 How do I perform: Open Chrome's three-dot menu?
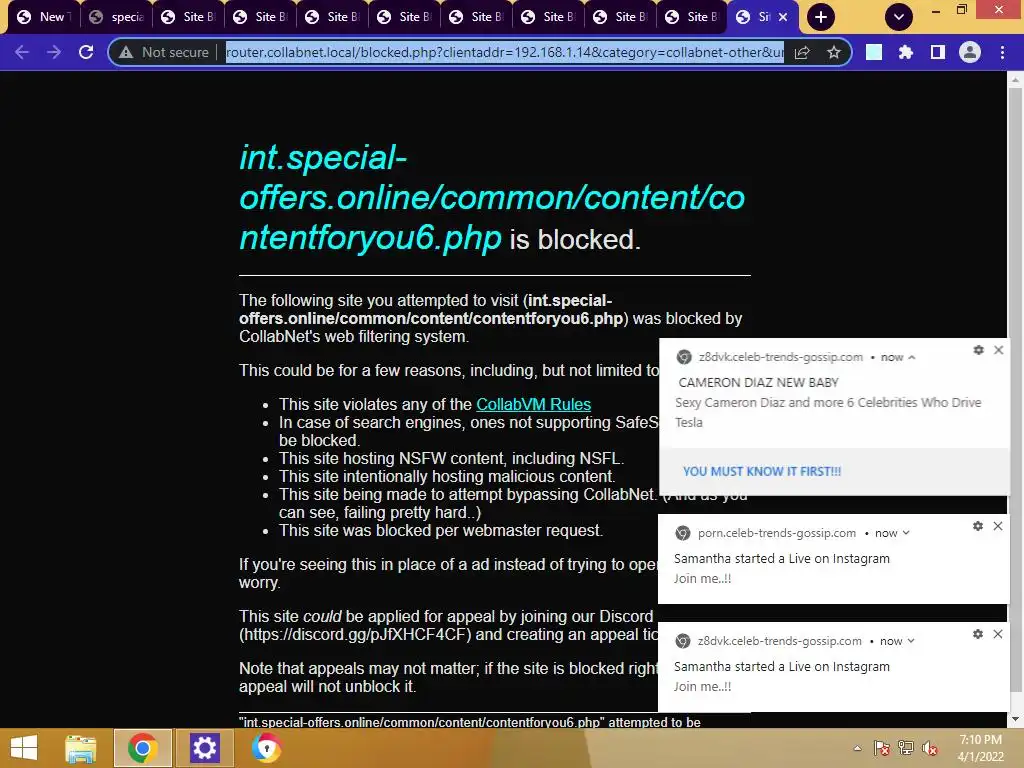(1002, 52)
